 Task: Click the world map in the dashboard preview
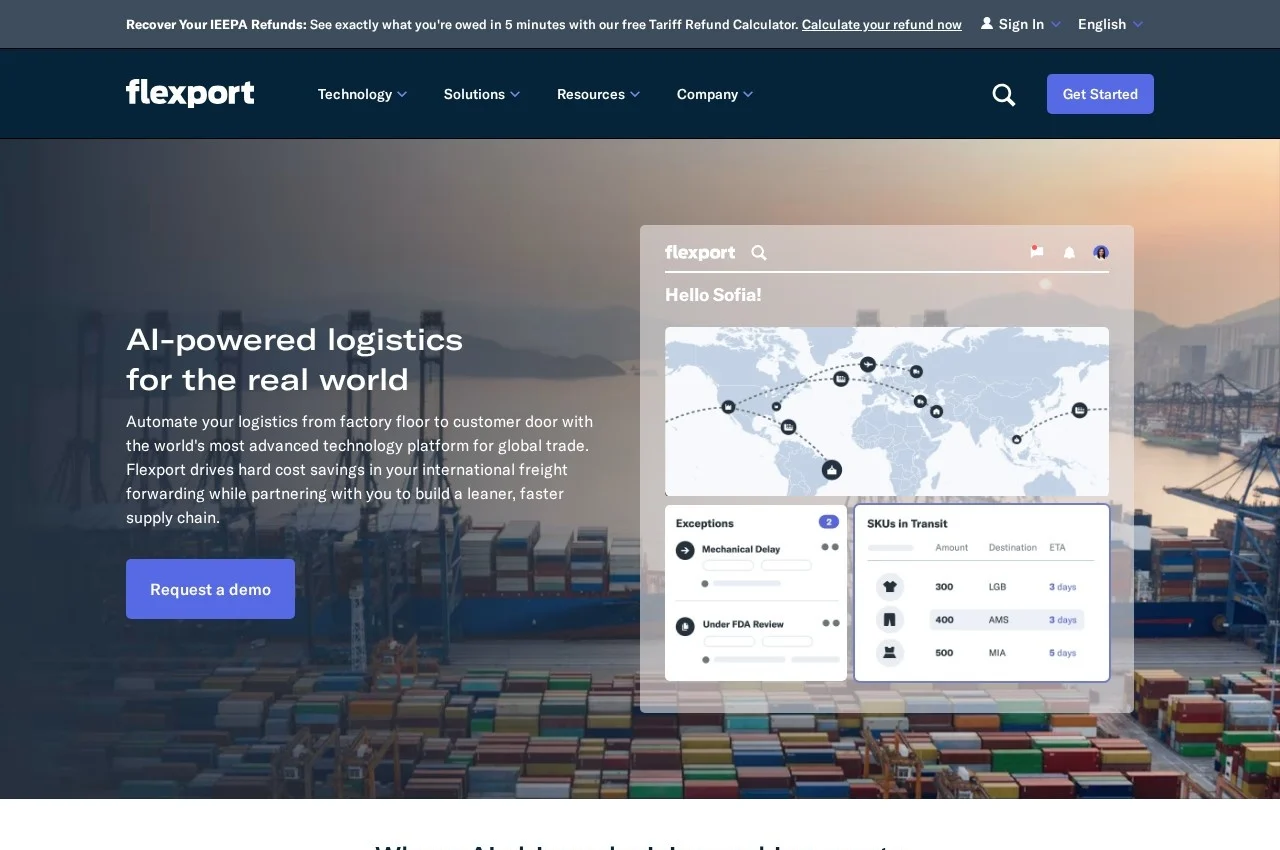887,411
